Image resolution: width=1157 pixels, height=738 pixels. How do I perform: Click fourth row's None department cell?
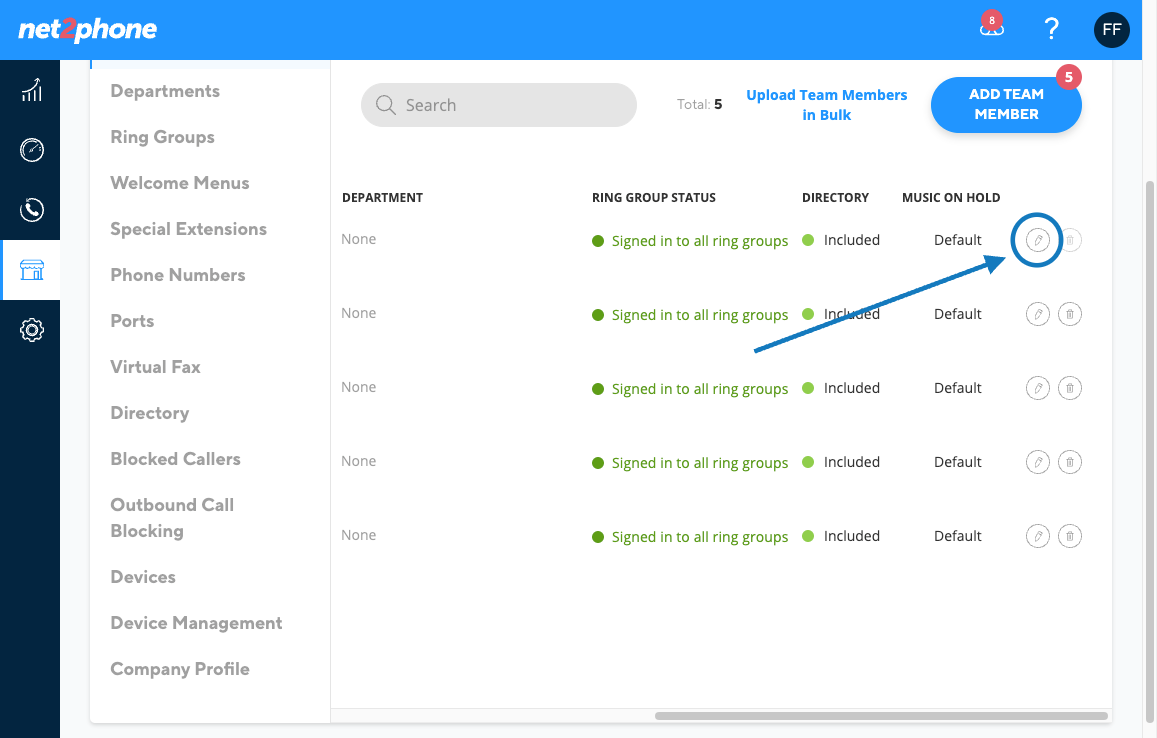(359, 461)
